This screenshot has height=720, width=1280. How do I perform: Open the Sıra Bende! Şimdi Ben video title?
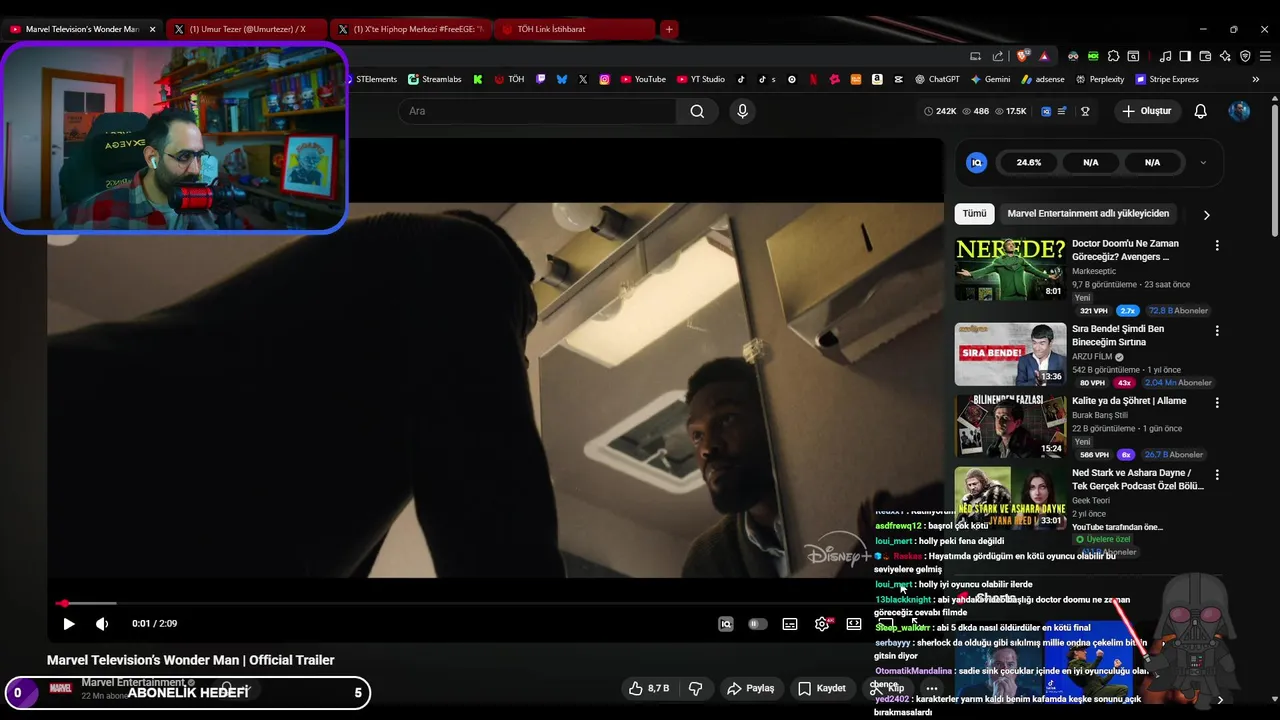click(x=1118, y=335)
